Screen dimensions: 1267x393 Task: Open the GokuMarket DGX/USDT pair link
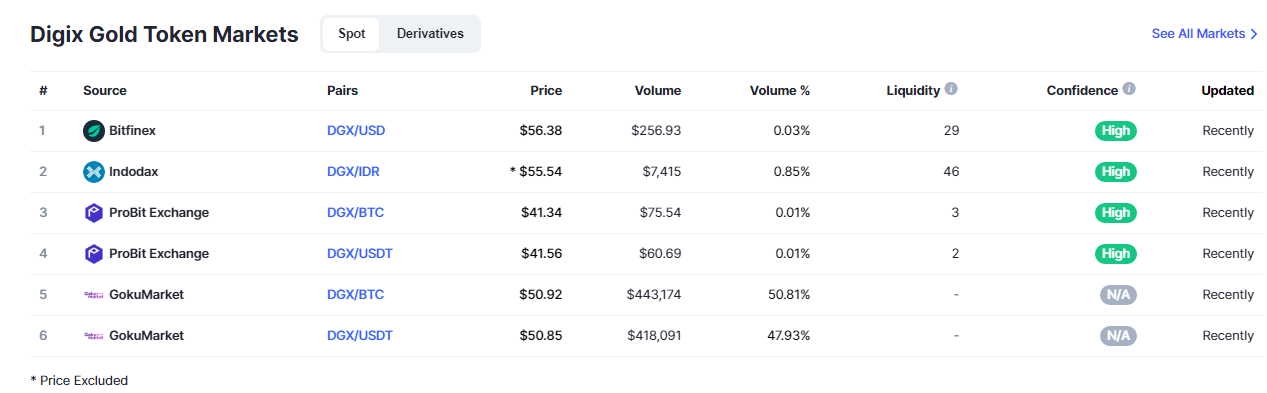tap(360, 335)
